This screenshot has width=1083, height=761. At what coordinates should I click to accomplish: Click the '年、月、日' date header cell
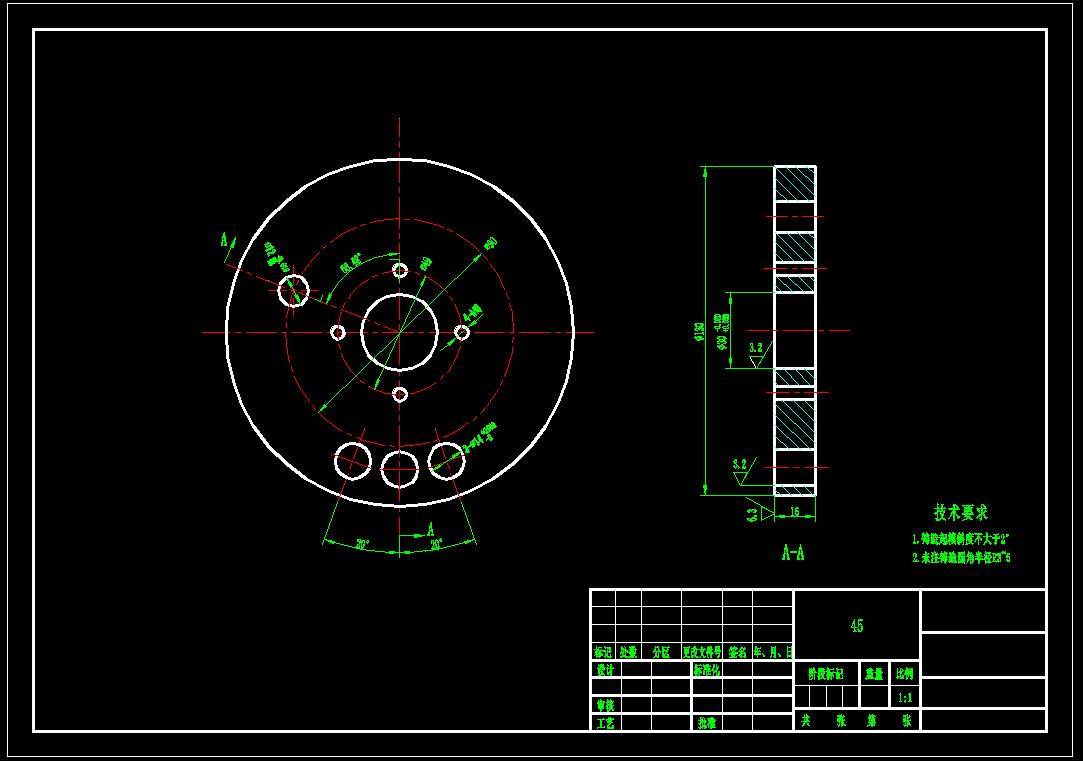pyautogui.click(x=773, y=652)
